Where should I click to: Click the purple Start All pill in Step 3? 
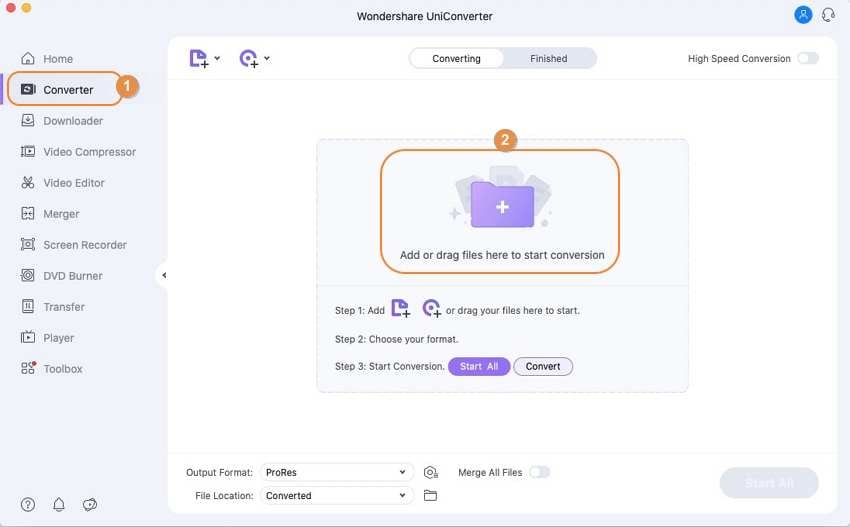(x=479, y=367)
